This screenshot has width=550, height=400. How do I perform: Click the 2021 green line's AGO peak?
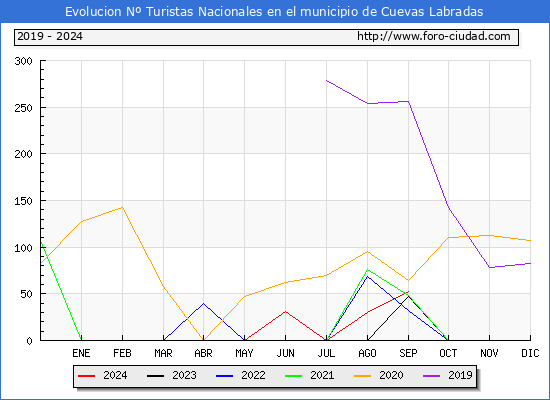tap(367, 269)
